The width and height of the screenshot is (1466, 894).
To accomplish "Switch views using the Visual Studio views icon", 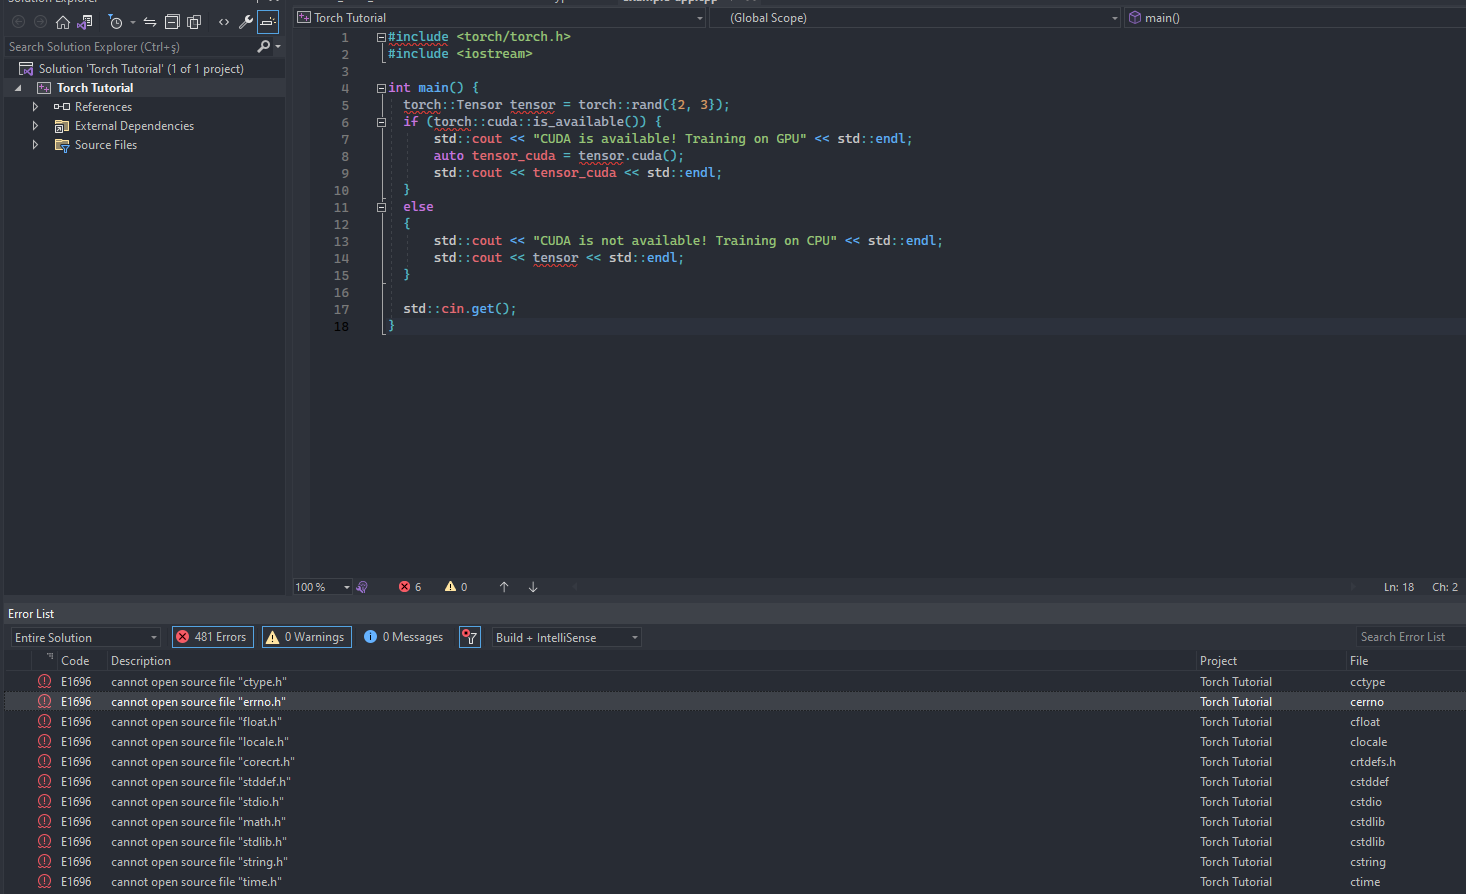I will [x=85, y=22].
